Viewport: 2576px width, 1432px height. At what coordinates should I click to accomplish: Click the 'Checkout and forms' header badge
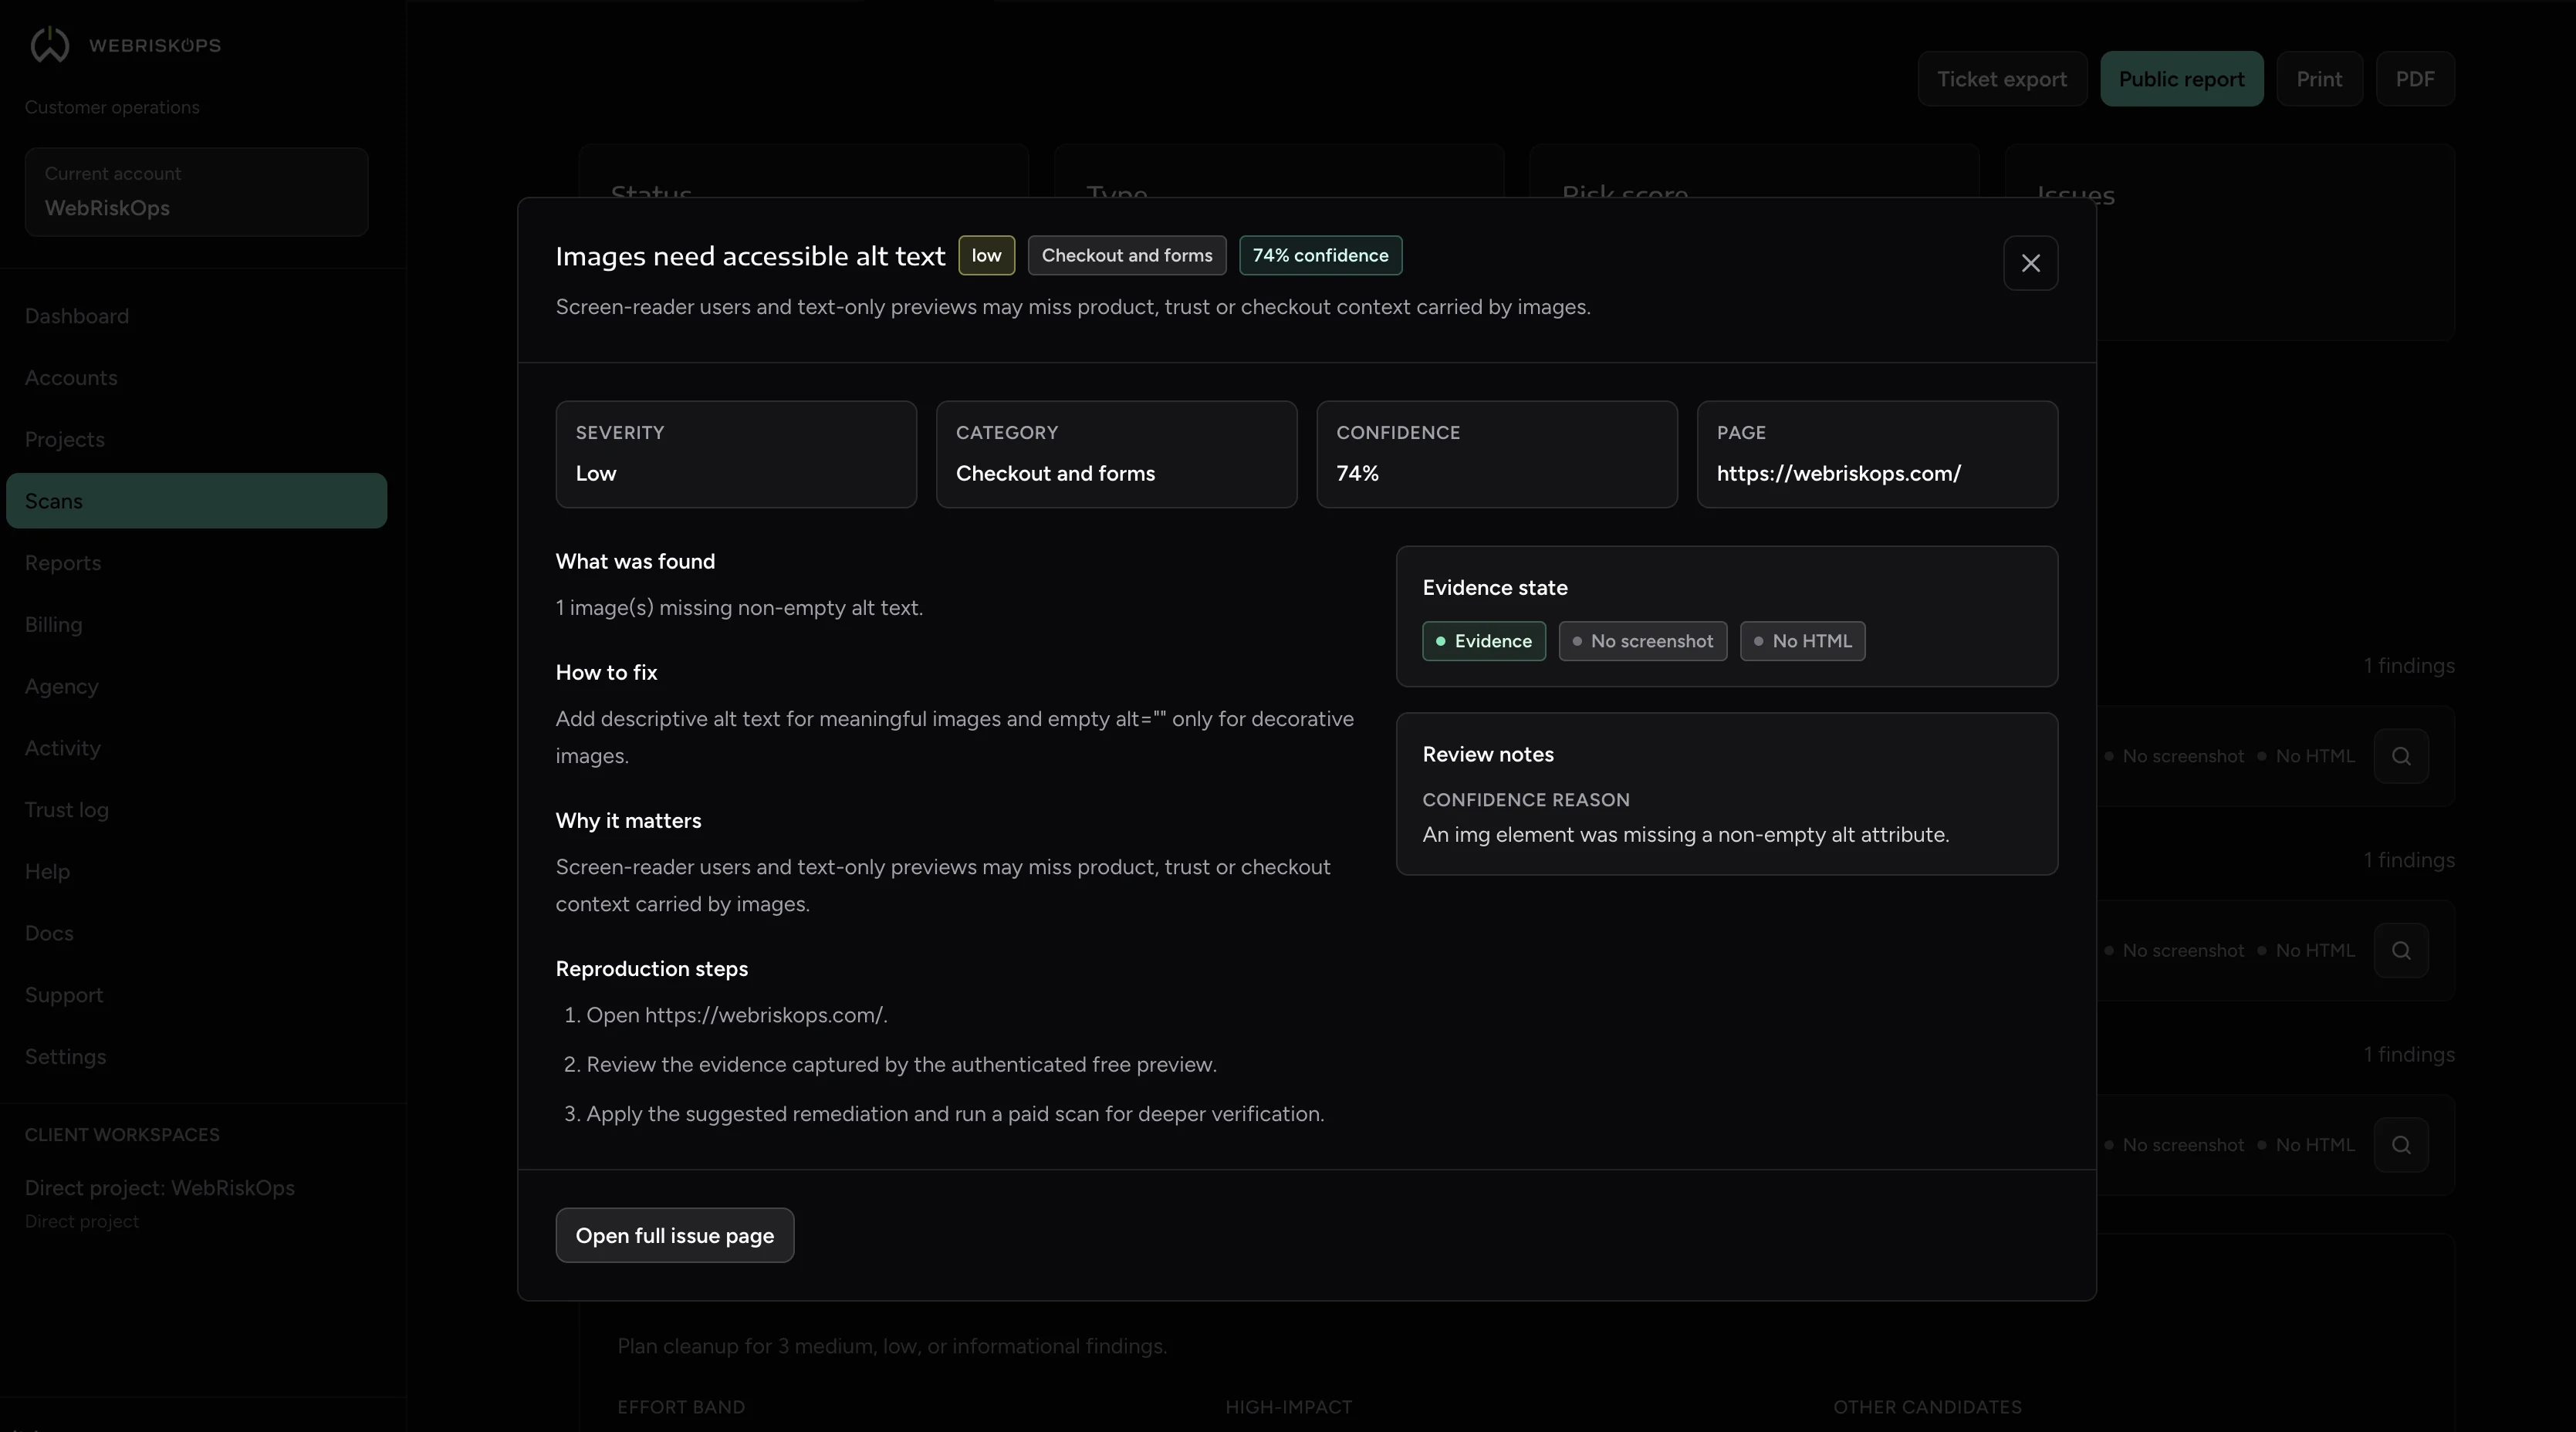pyautogui.click(x=1127, y=255)
